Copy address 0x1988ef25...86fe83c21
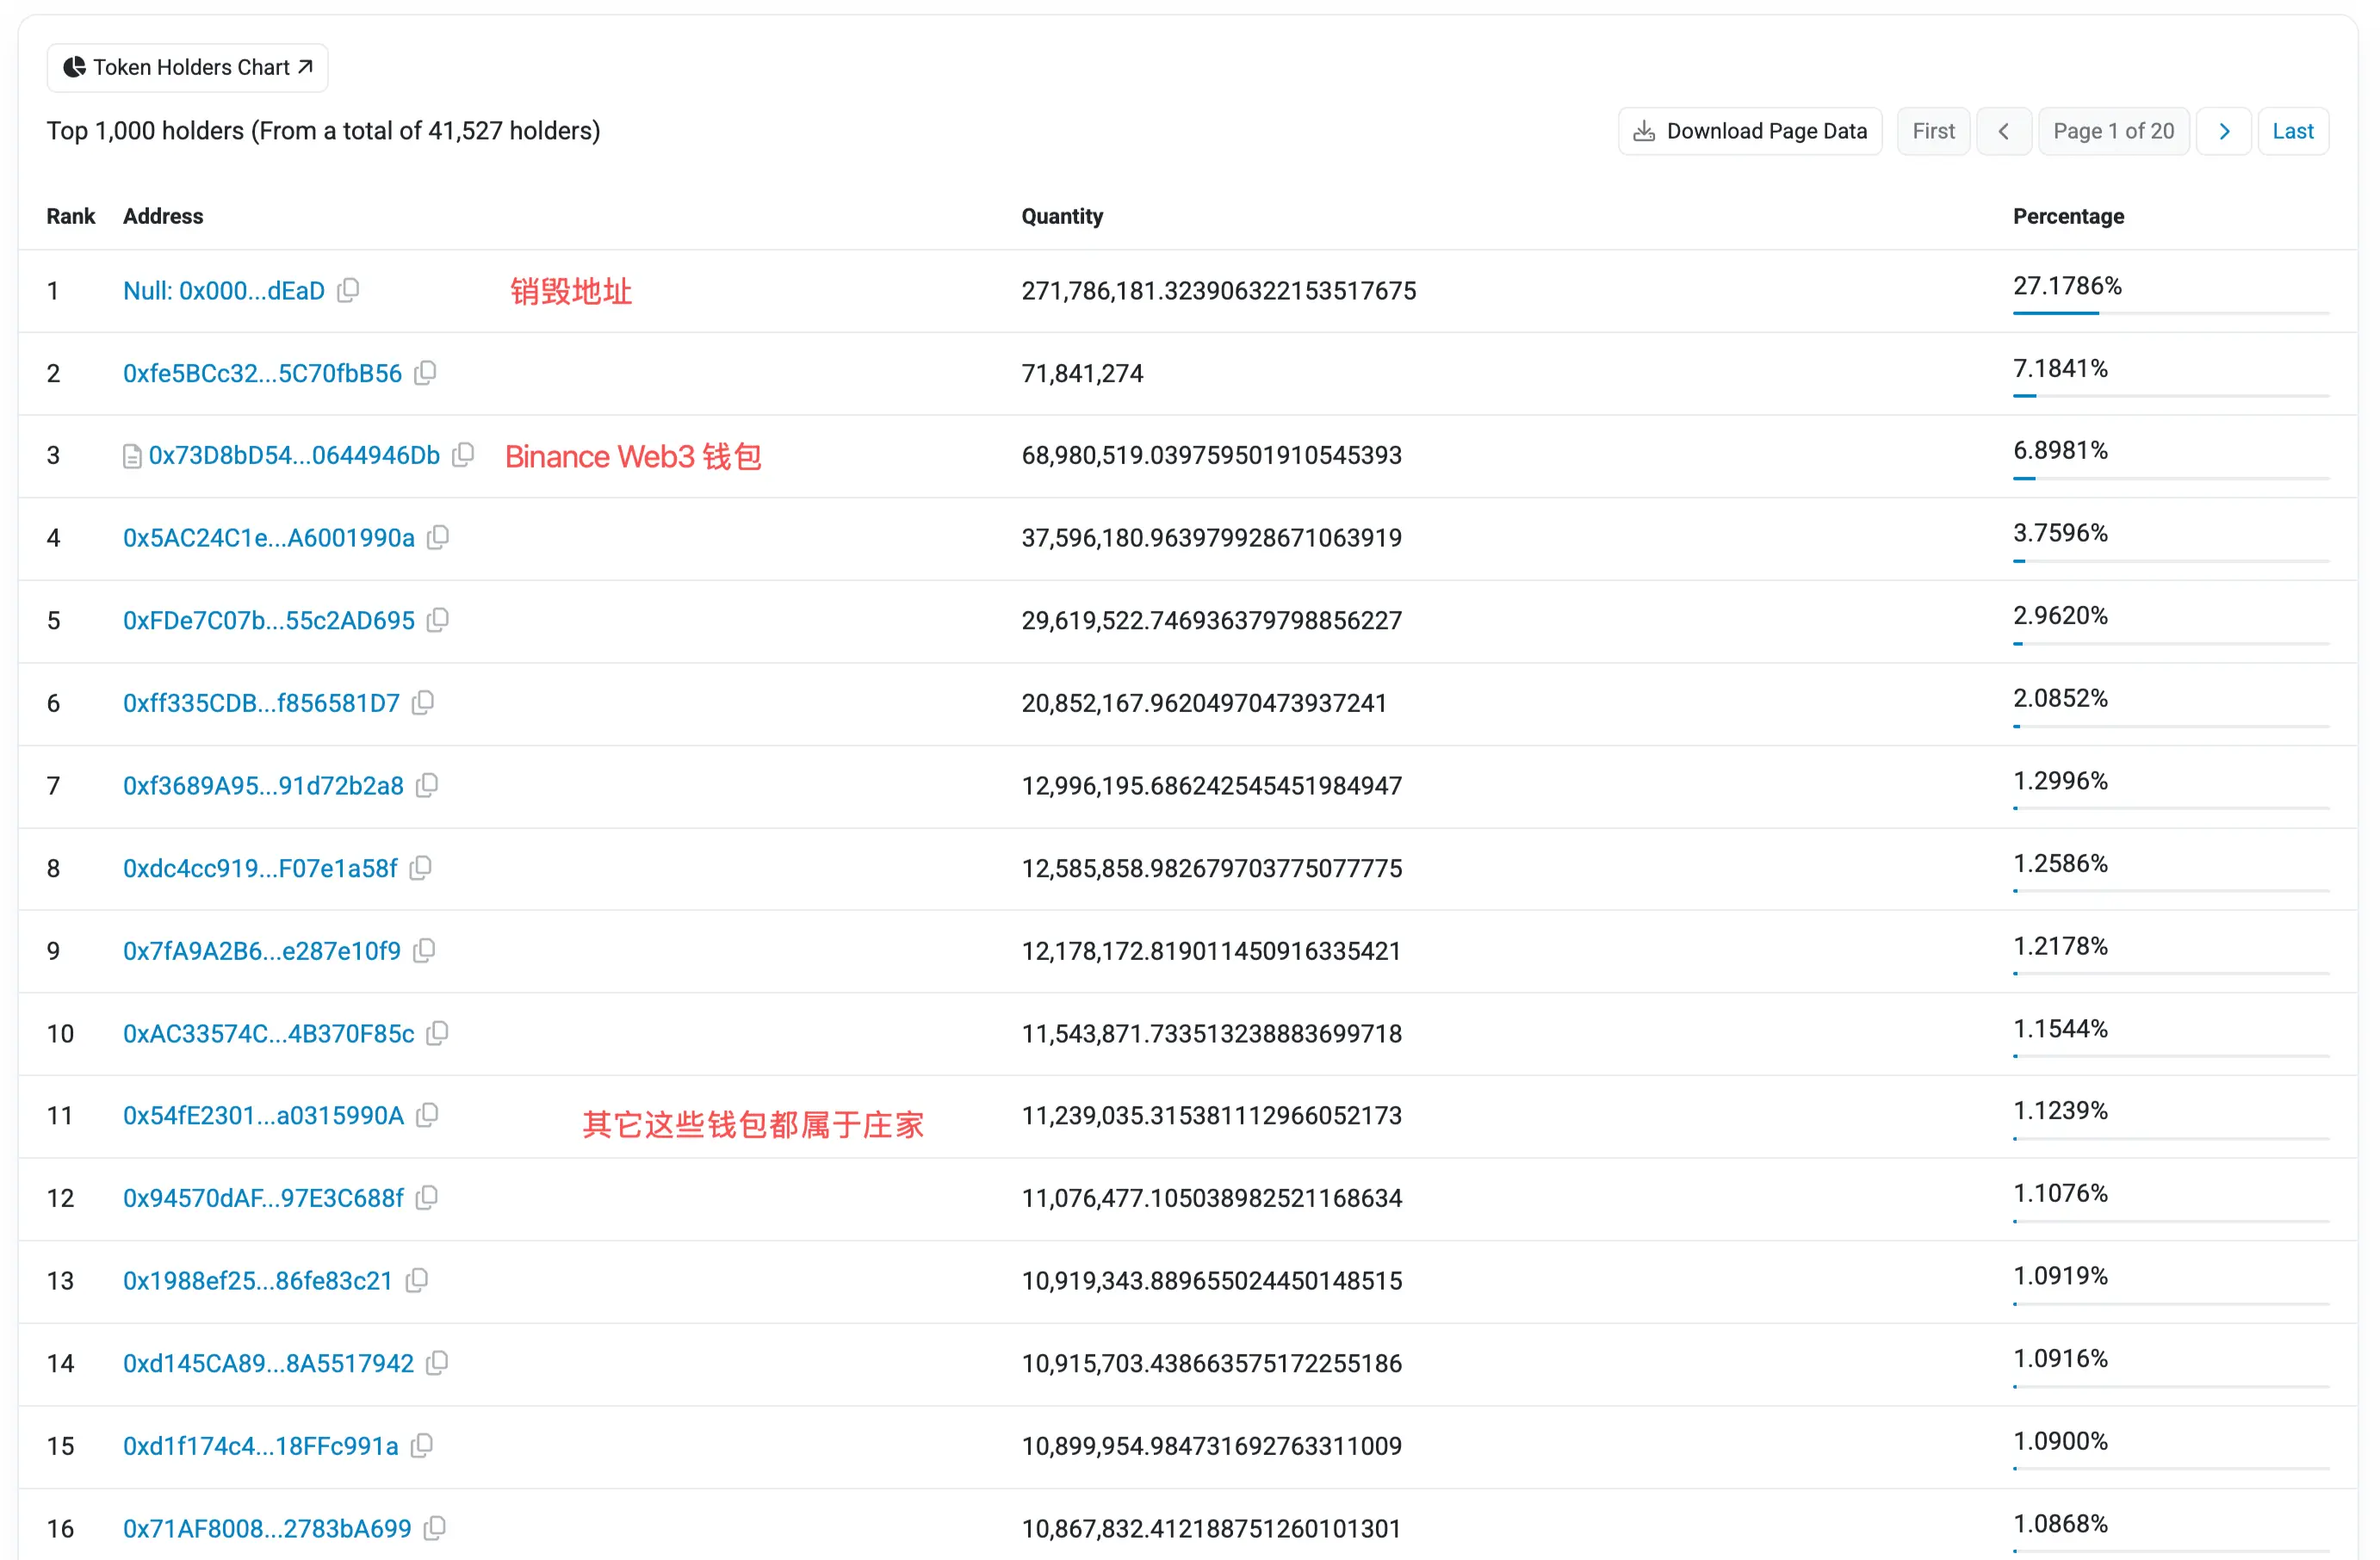 pos(417,1280)
